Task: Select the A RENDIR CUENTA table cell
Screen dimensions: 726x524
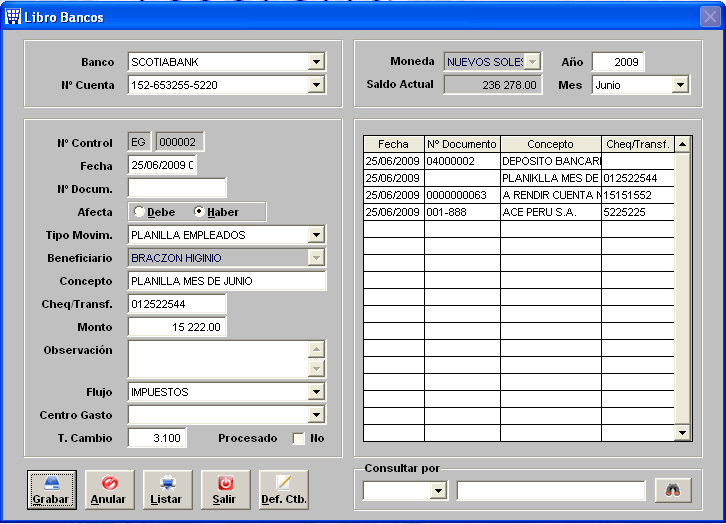Action: pos(551,195)
